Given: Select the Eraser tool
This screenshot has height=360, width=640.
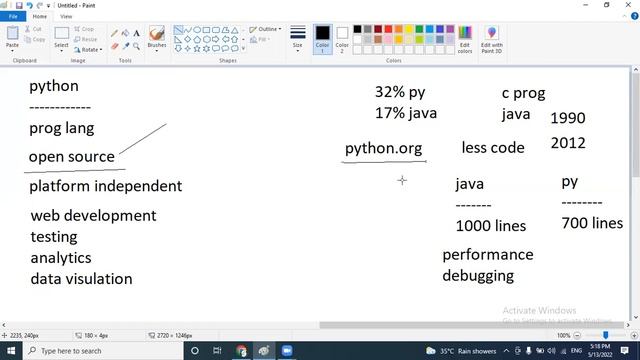Looking at the screenshot, I should click(115, 47).
